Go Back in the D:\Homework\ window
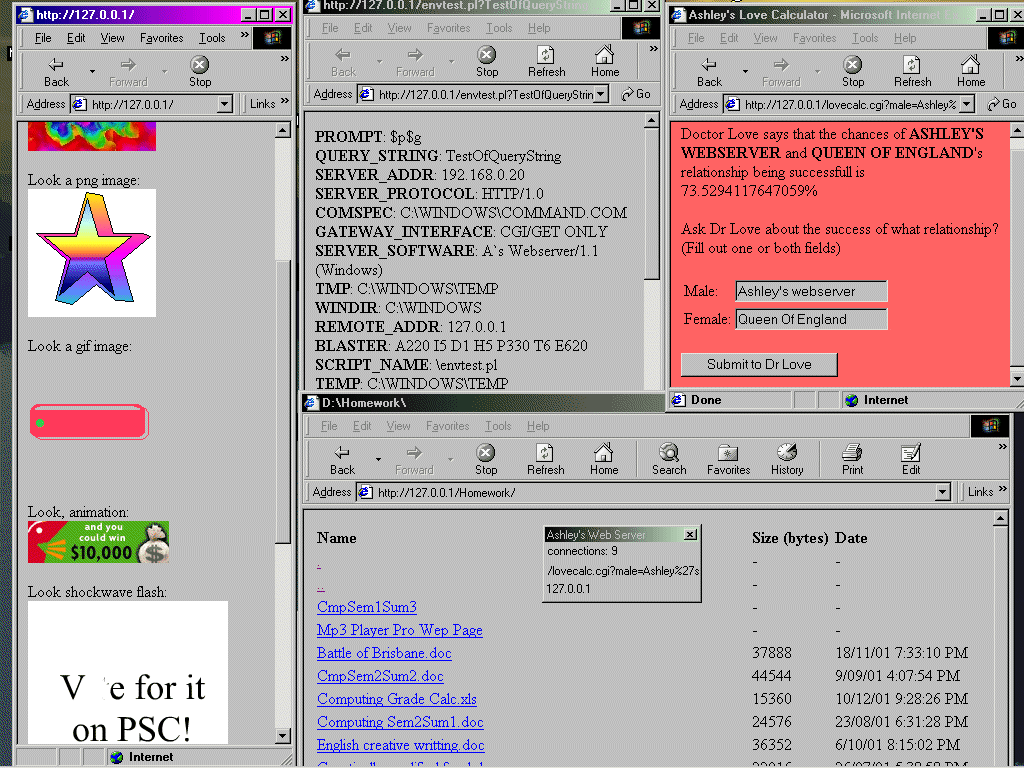 (x=342, y=460)
